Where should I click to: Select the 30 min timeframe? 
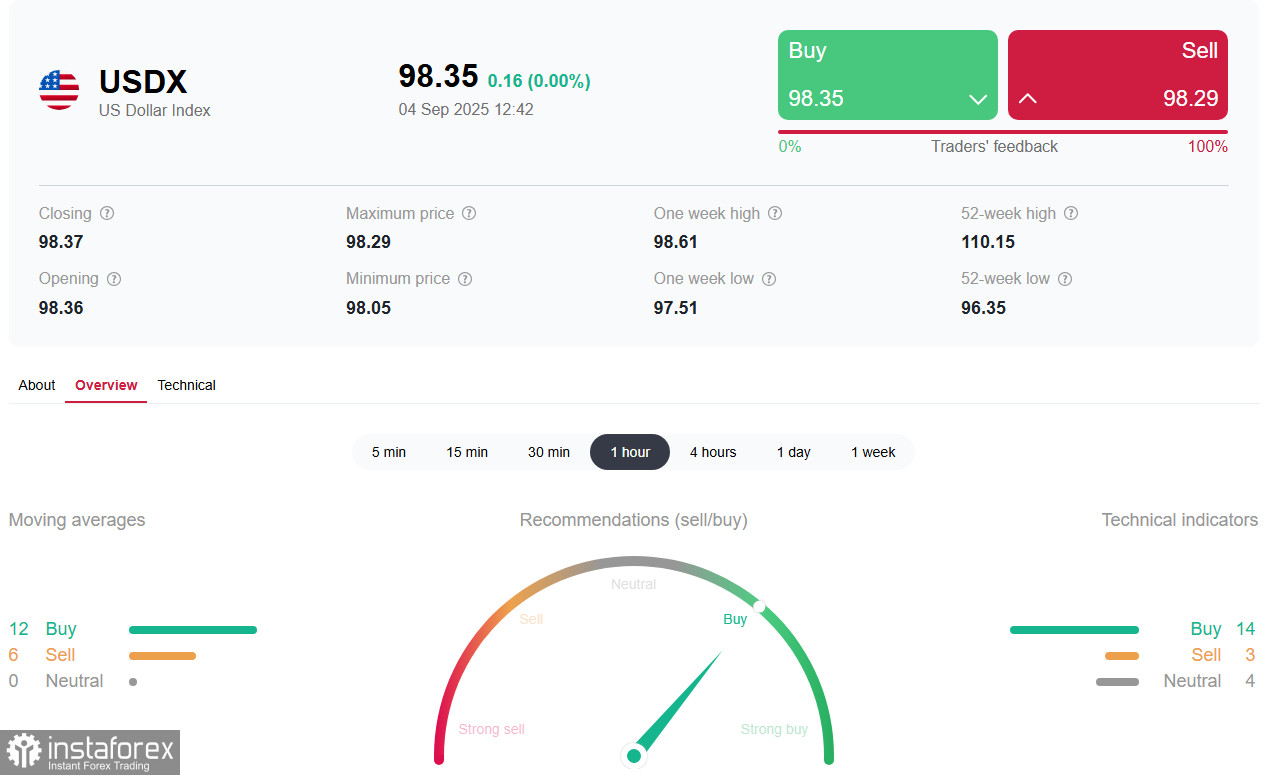click(549, 452)
